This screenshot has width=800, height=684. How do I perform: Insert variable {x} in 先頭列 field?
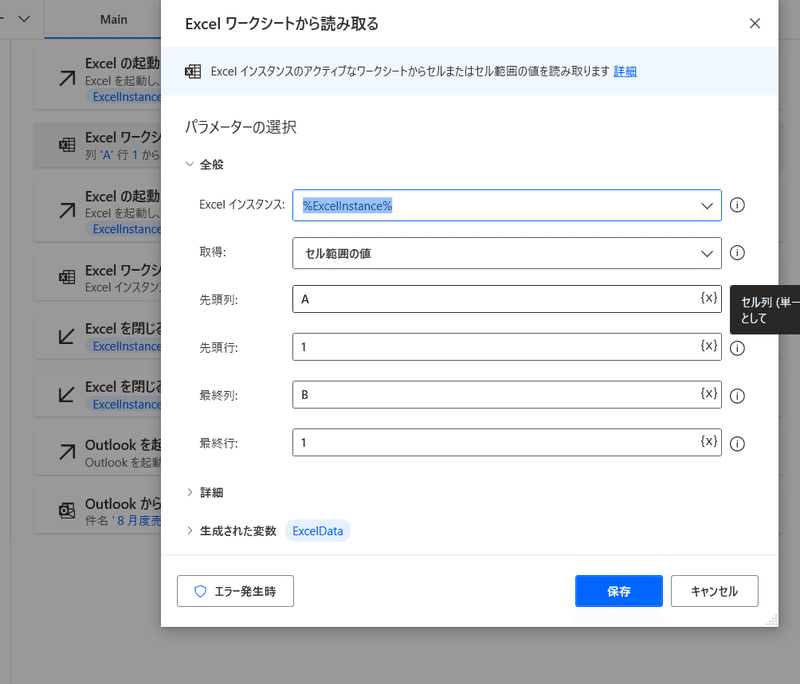pyautogui.click(x=709, y=298)
